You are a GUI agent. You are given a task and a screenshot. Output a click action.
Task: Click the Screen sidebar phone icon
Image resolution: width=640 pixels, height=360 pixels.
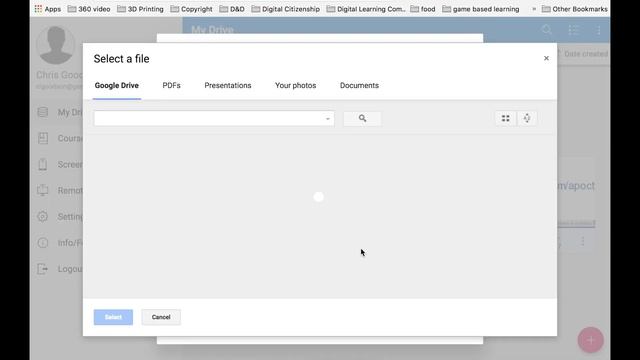[43, 164]
